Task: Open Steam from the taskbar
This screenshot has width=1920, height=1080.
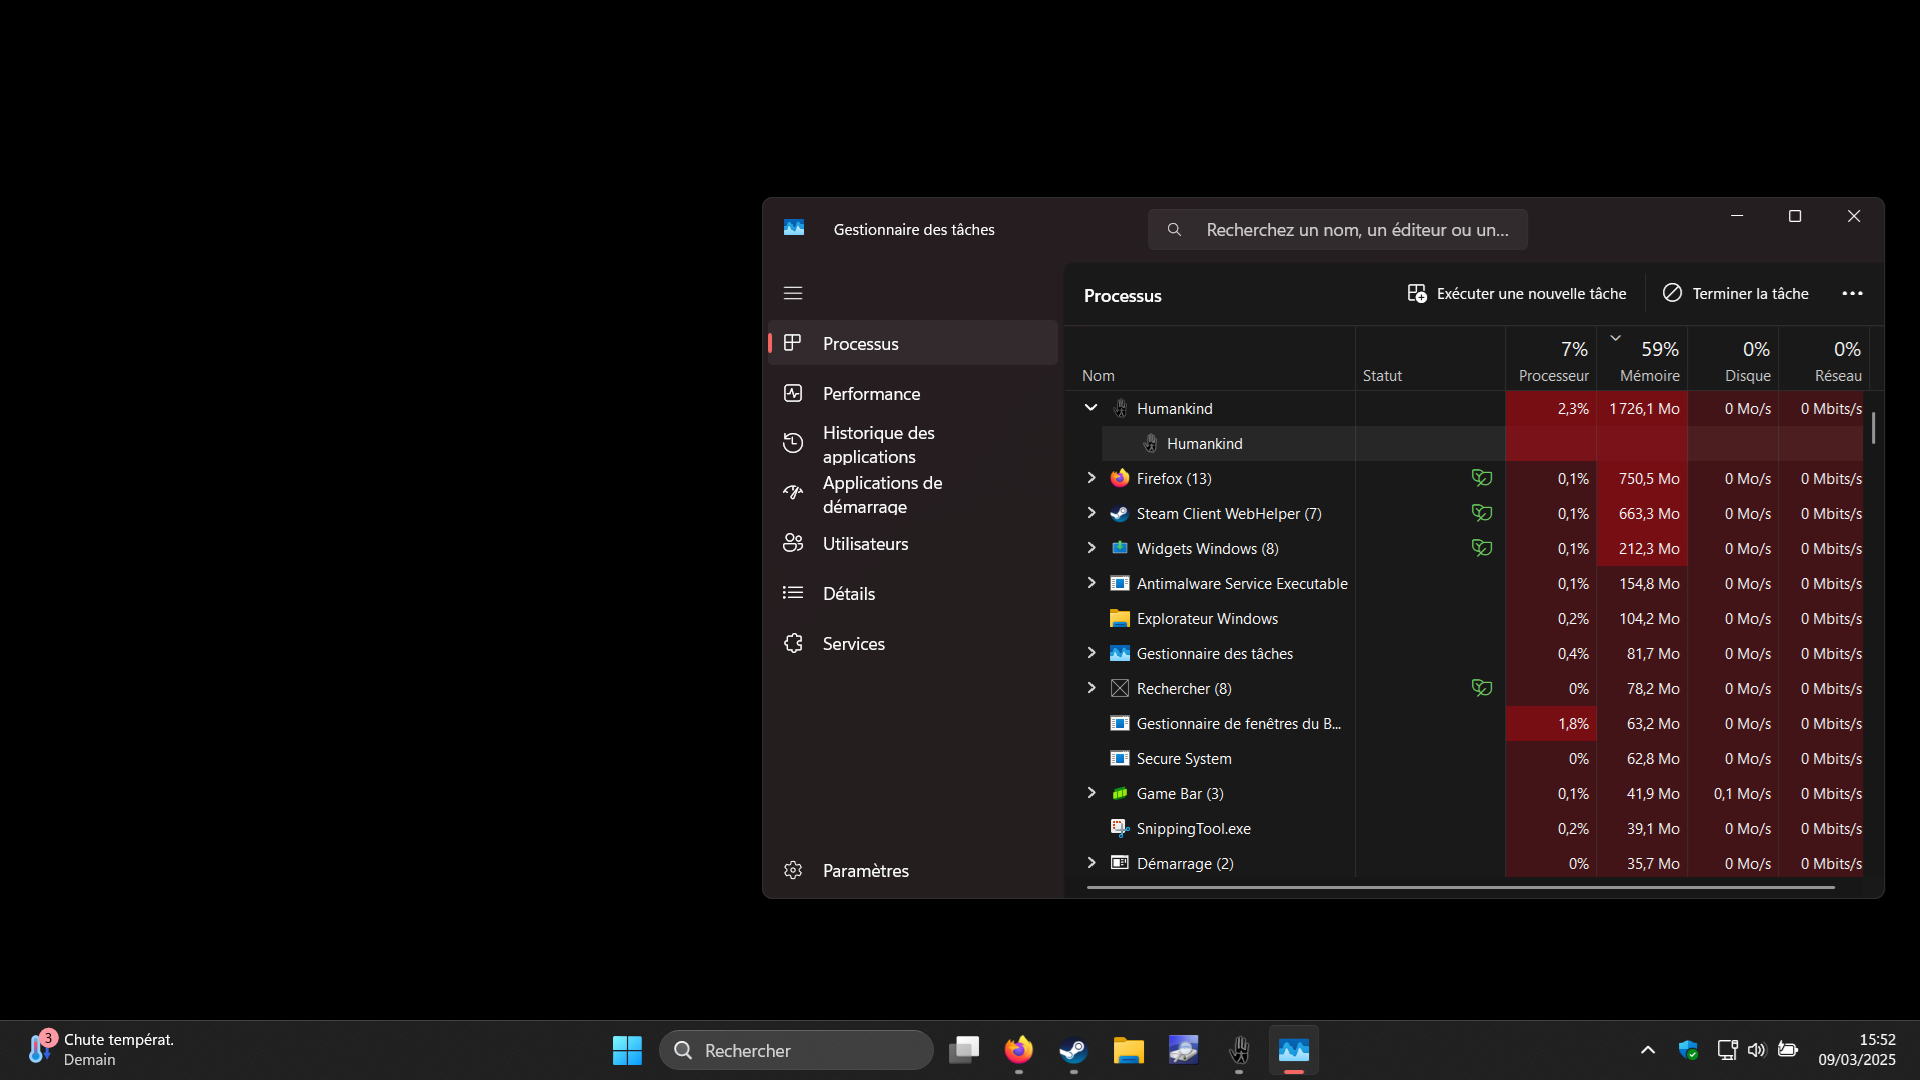Action: [x=1073, y=1051]
